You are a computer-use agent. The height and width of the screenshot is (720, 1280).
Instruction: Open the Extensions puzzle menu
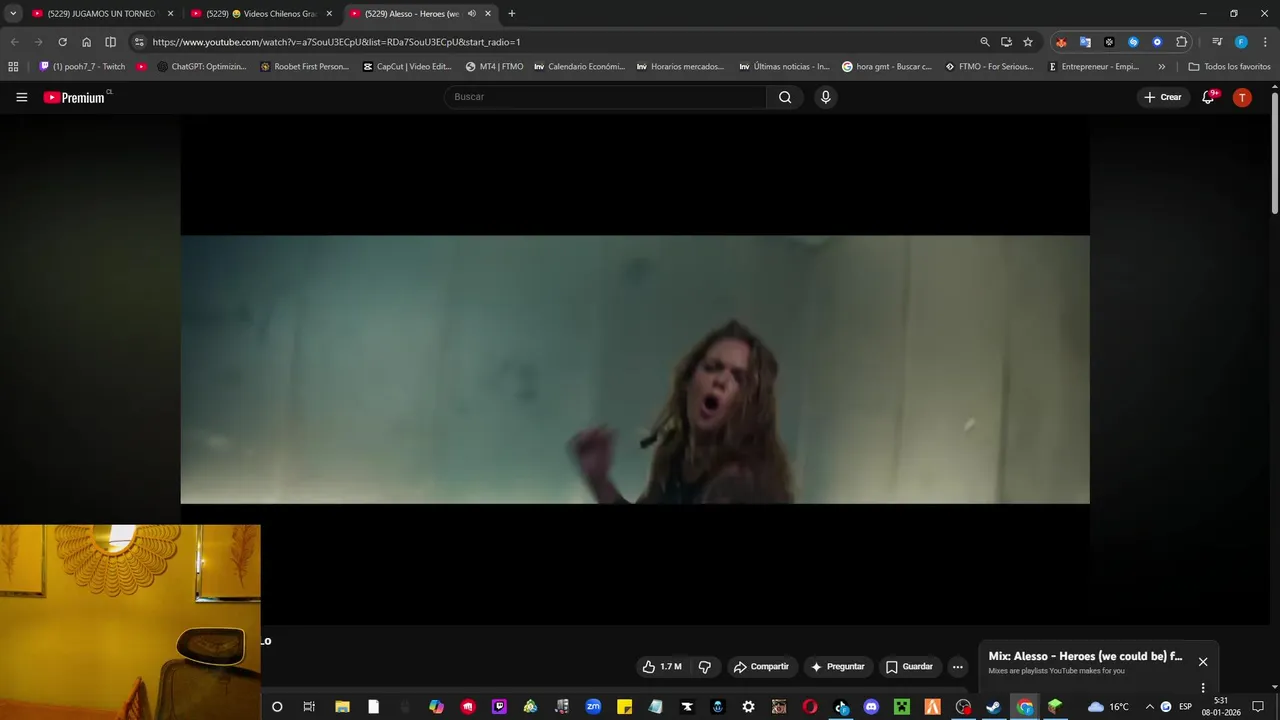coord(1182,42)
